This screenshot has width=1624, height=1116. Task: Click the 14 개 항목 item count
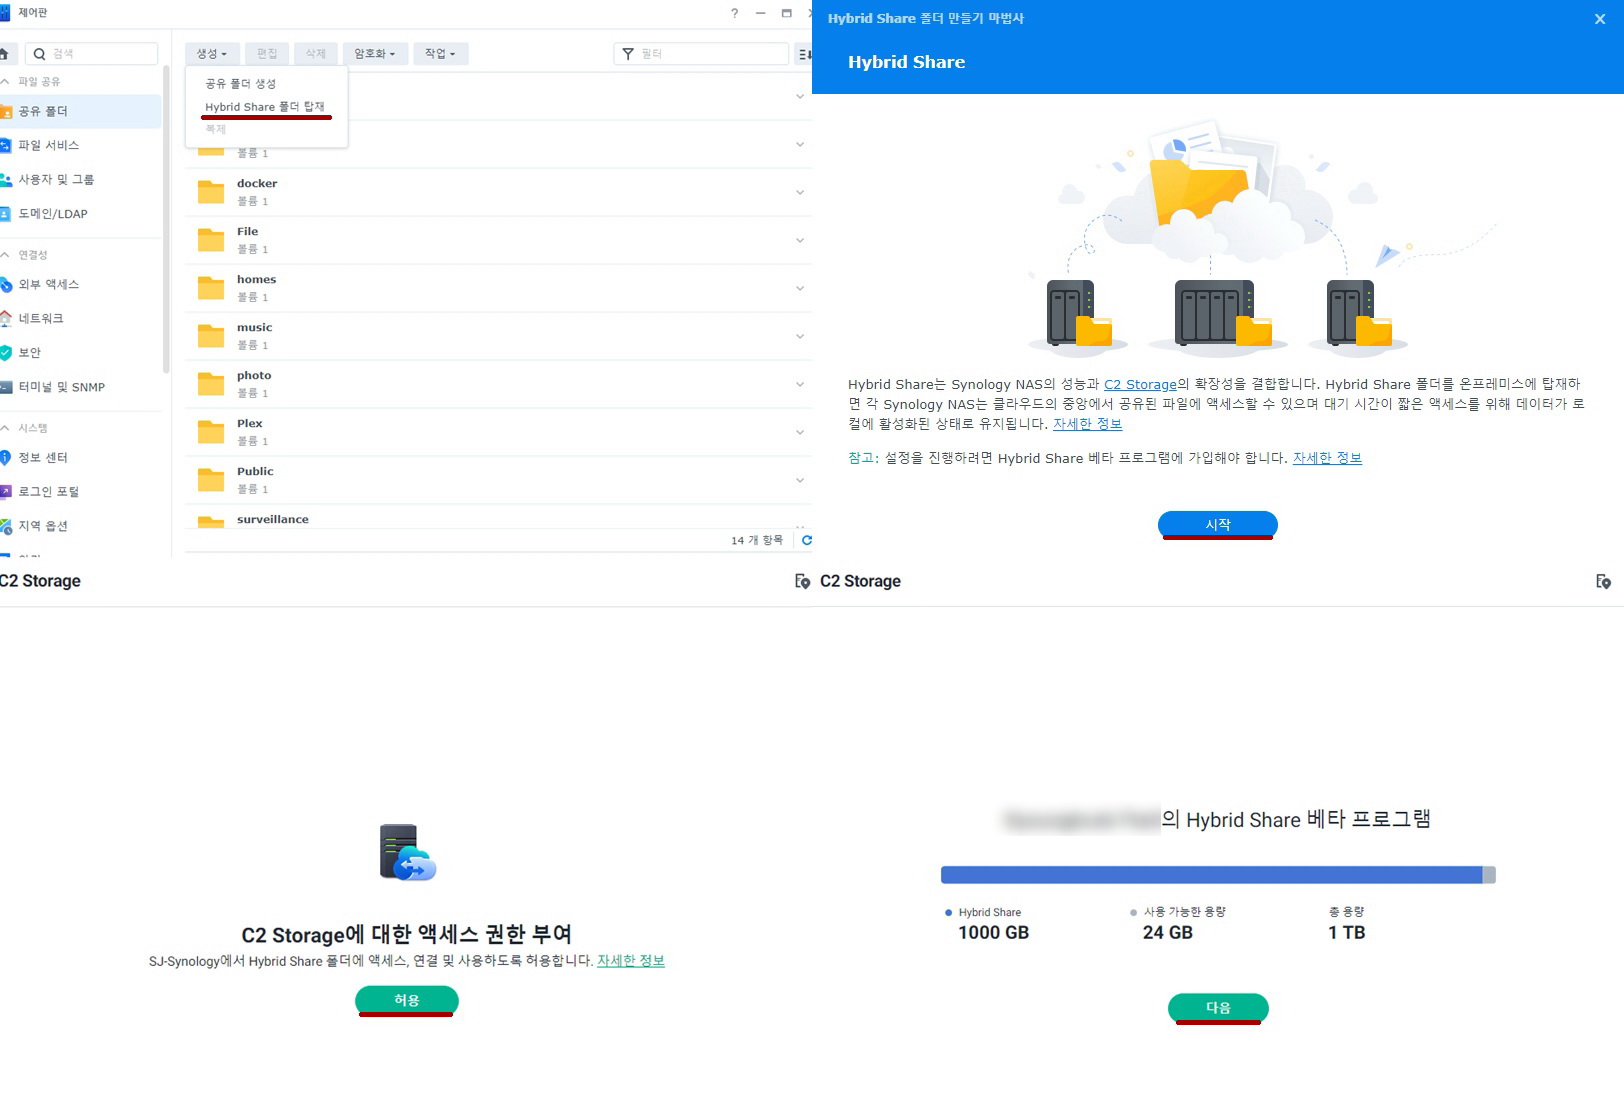pos(756,540)
